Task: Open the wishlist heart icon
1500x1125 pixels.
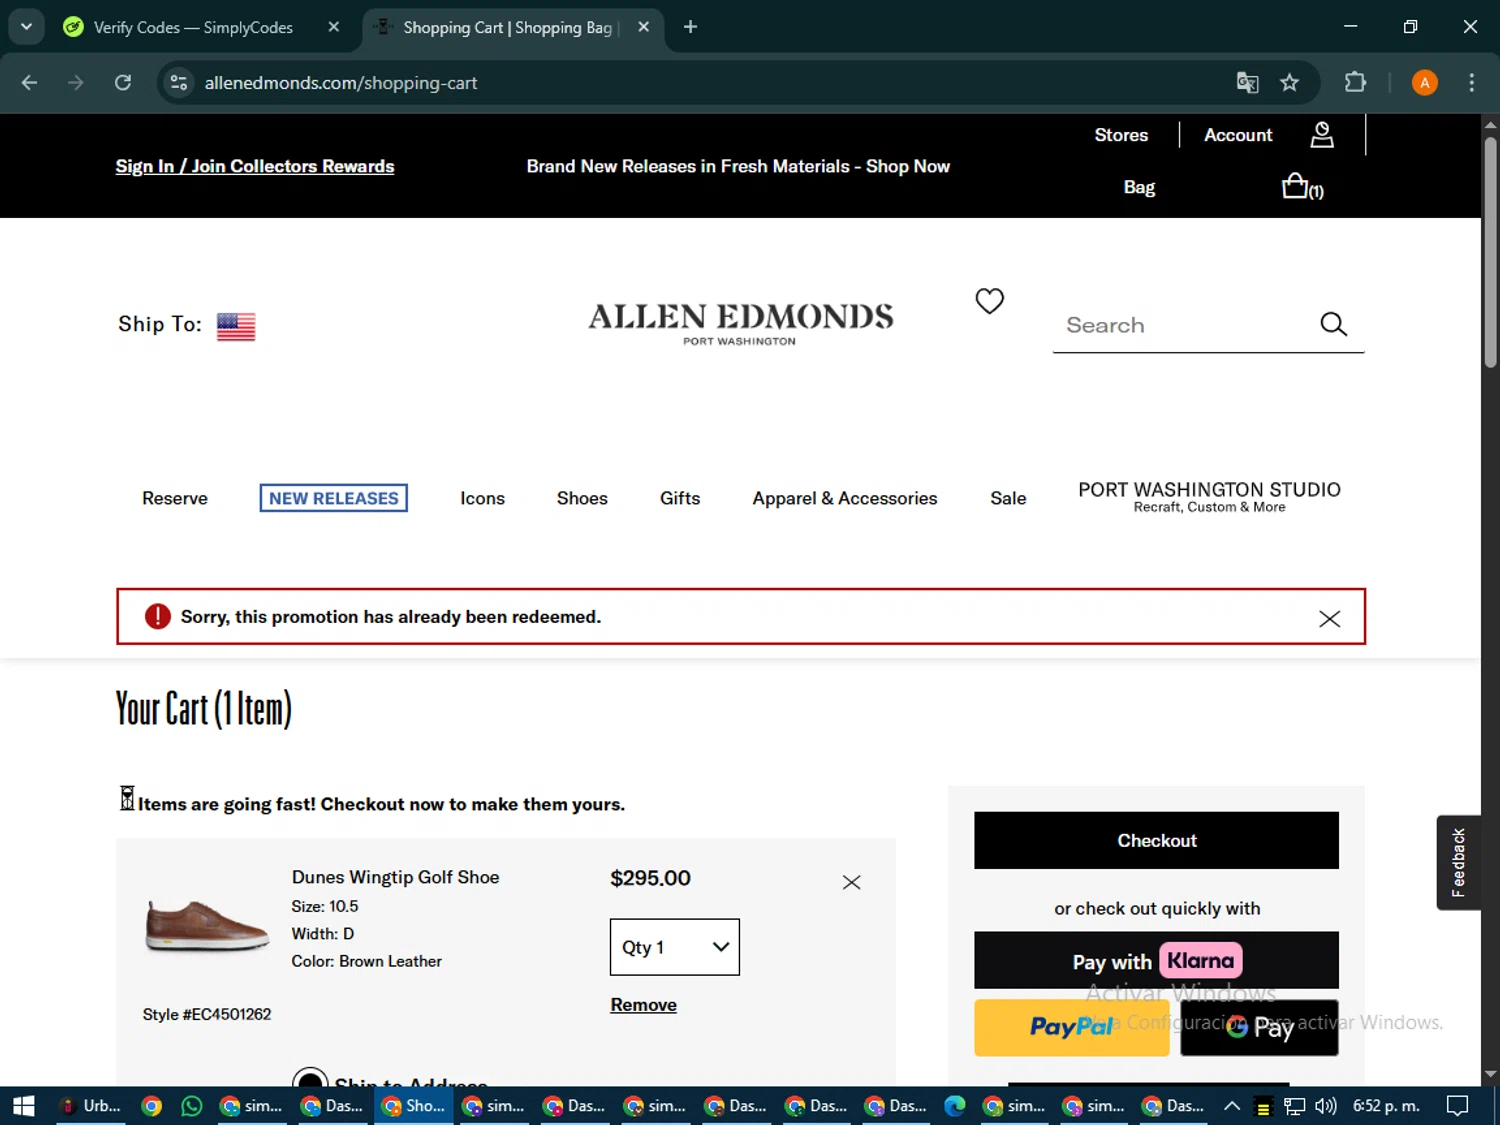Action: [989, 300]
